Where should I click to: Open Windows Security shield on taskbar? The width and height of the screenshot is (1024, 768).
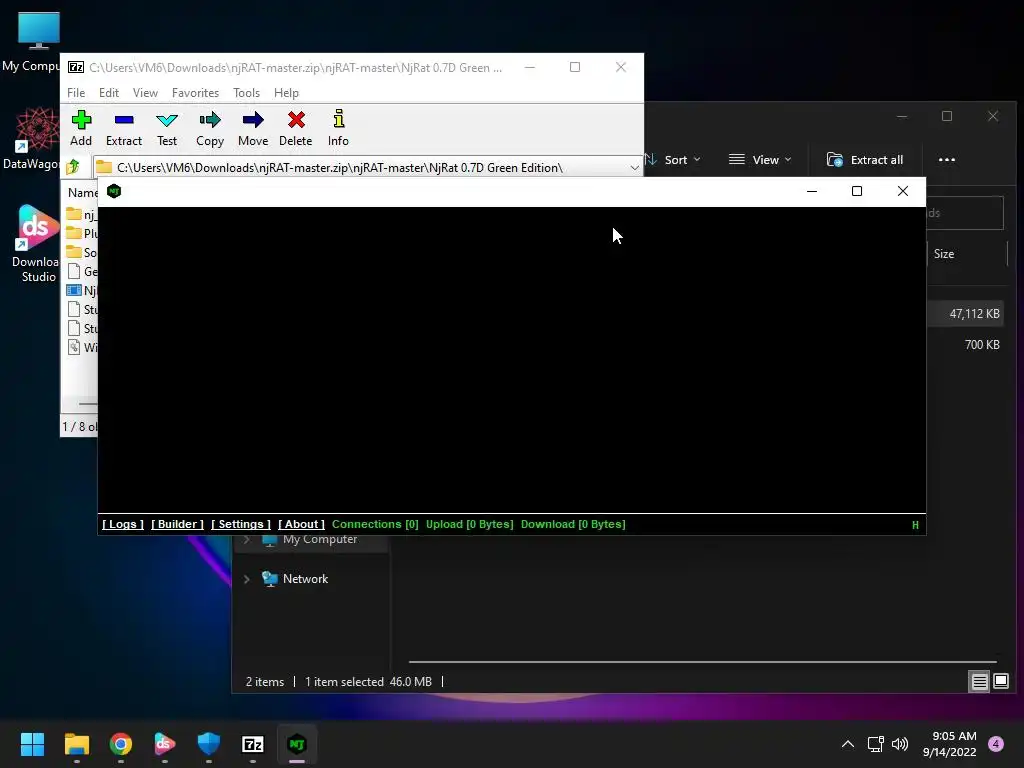pos(209,744)
